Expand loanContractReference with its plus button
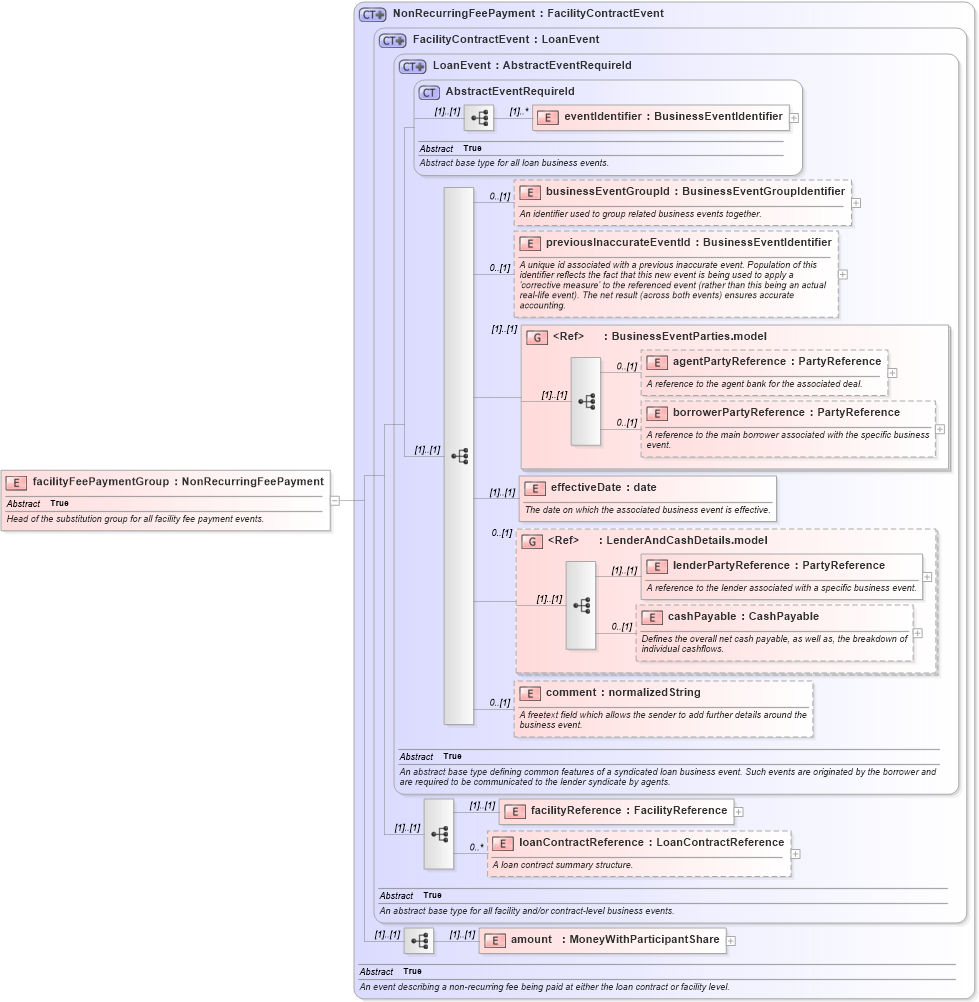Image resolution: width=979 pixels, height=1002 pixels. pyautogui.click(x=794, y=852)
